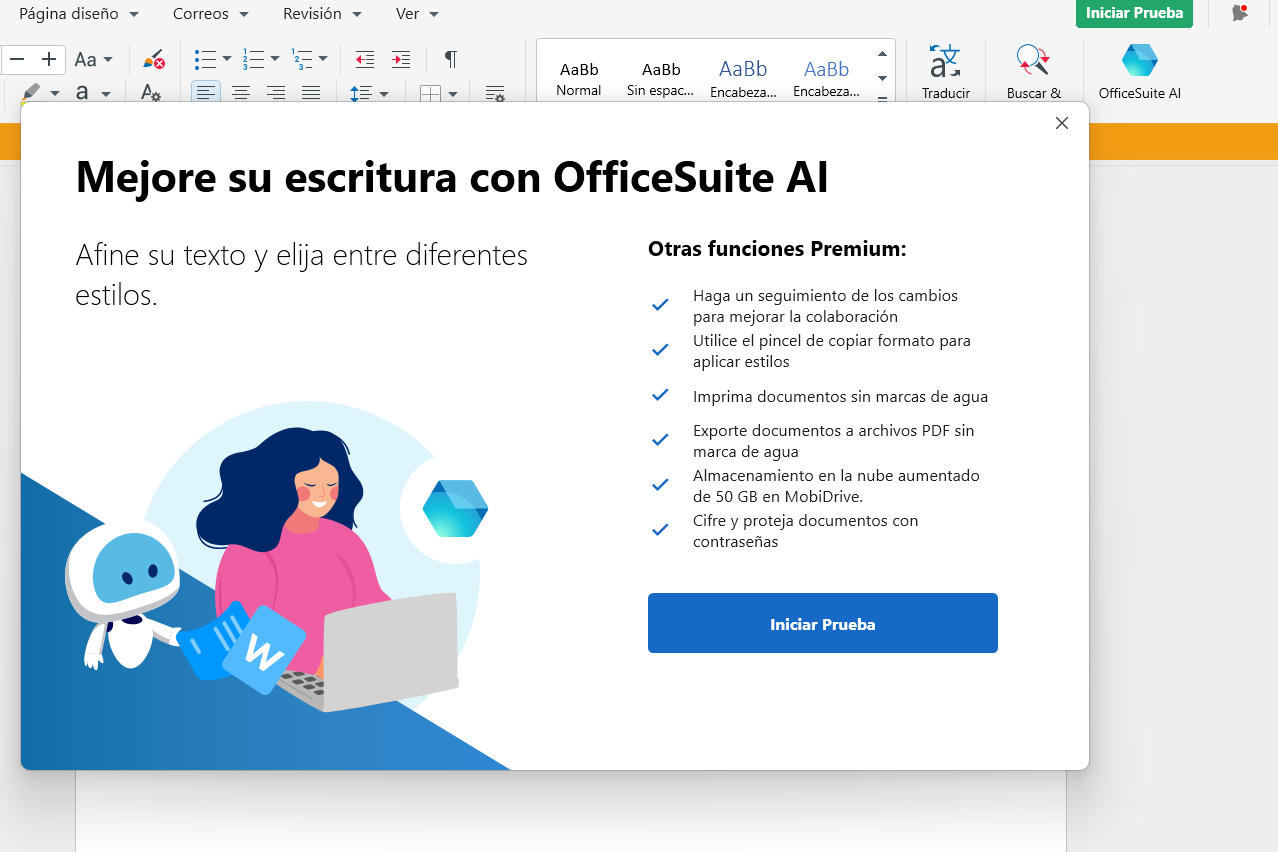This screenshot has width=1278, height=852.
Task: Click the dialog title 'Mejore su escritura con OfficeSuite AI'
Action: coord(452,178)
